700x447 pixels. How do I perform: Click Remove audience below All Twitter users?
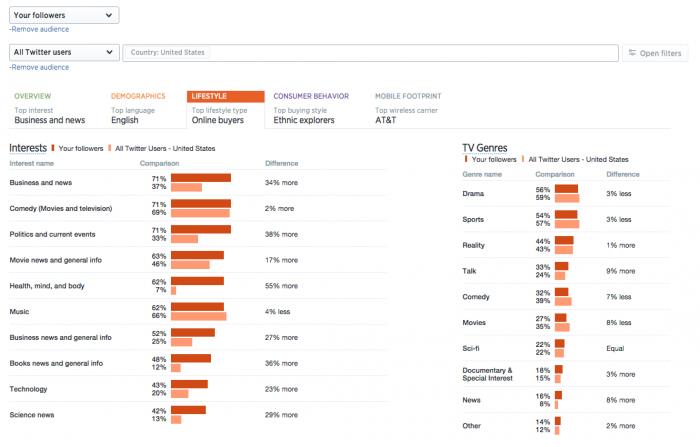(x=39, y=67)
